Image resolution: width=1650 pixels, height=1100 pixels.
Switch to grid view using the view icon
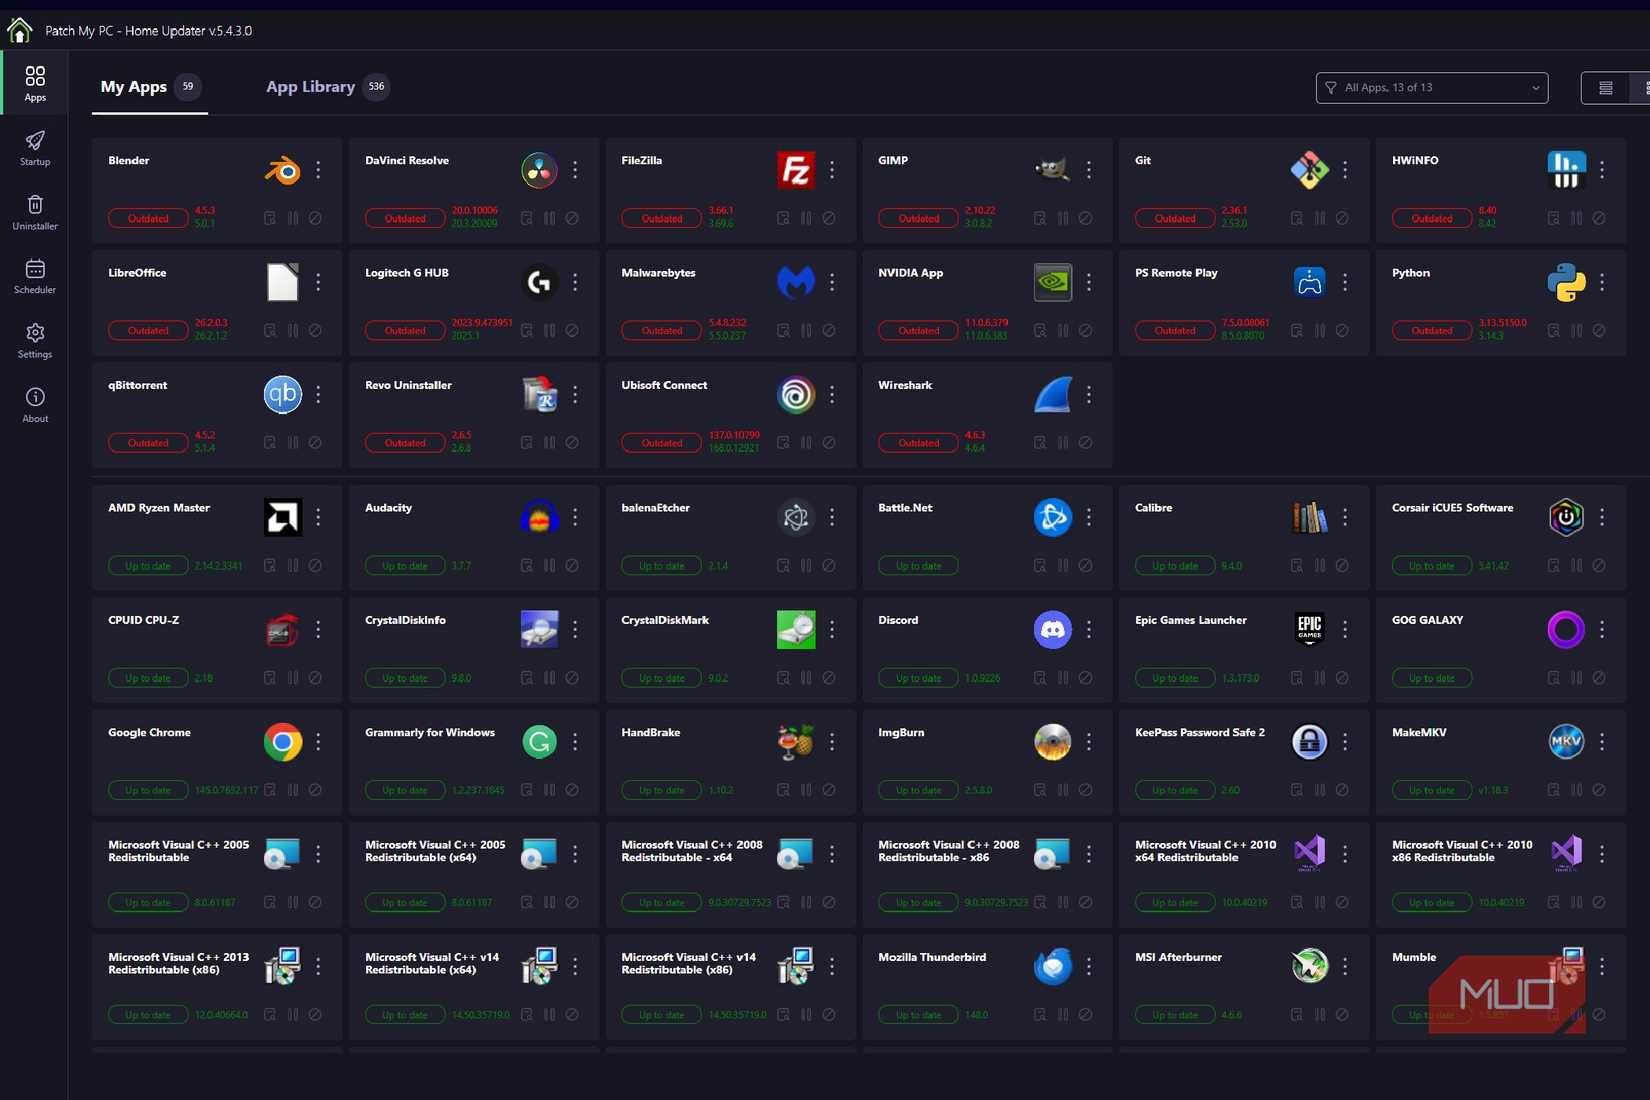1643,88
